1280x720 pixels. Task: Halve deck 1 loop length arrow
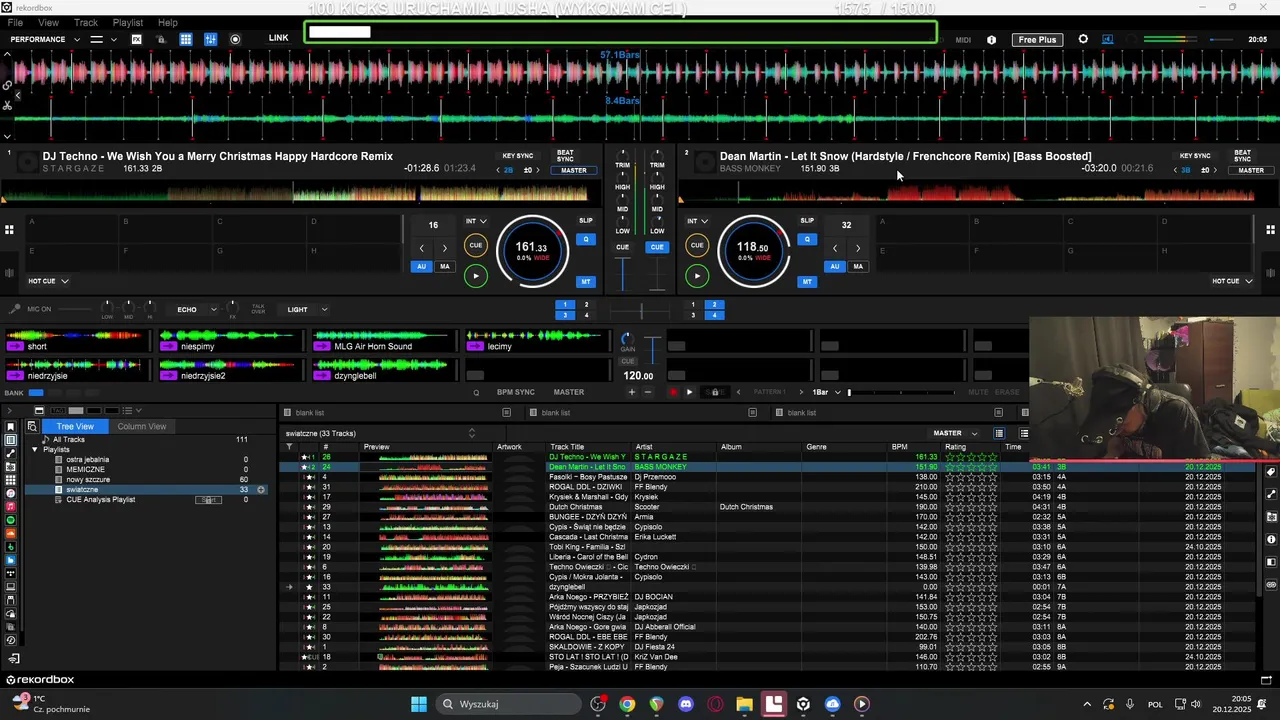[x=421, y=248]
